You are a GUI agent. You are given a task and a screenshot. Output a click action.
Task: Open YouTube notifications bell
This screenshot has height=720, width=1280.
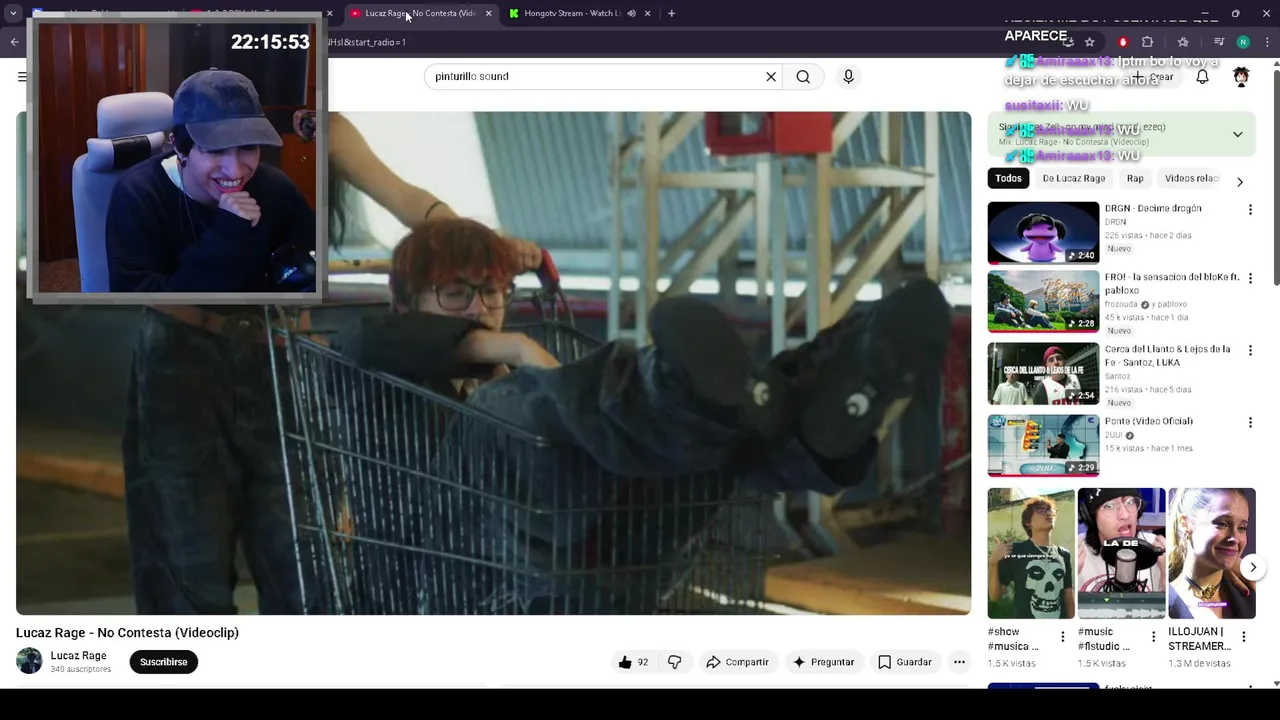1202,77
